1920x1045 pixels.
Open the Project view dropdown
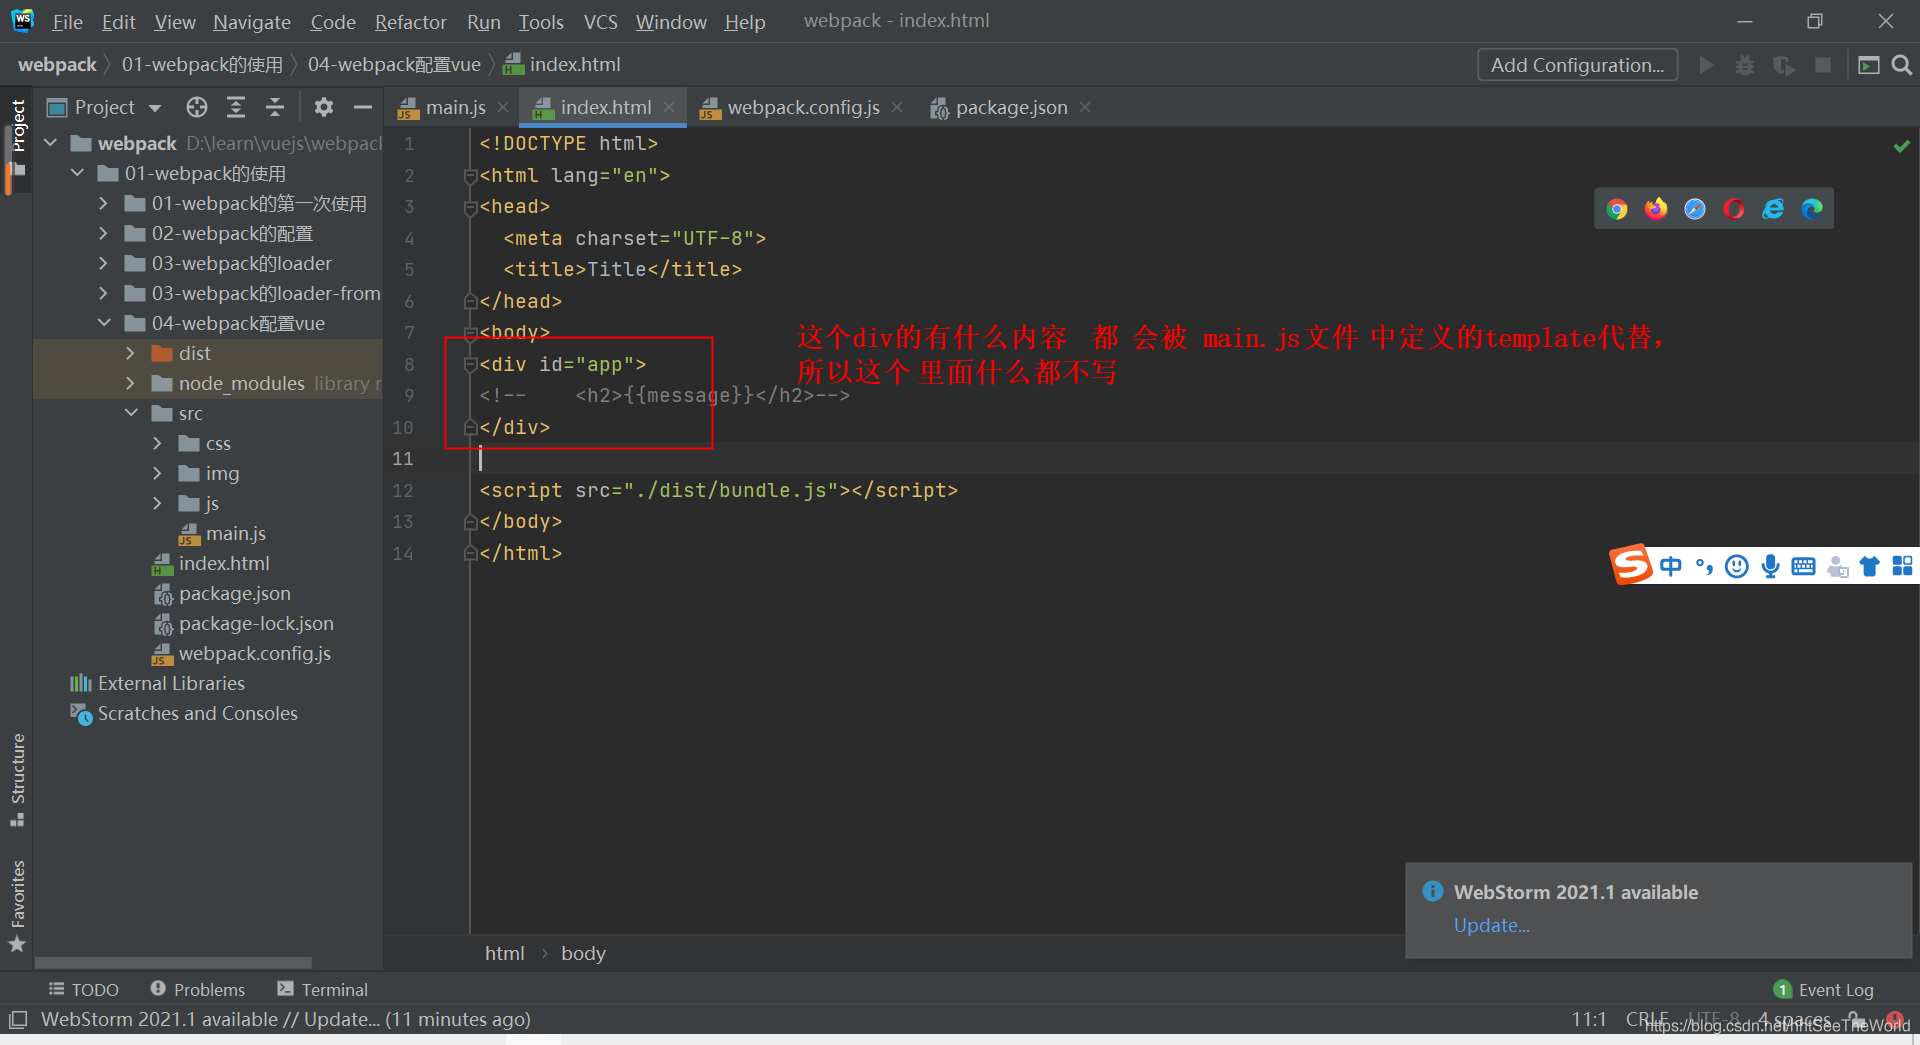(x=155, y=107)
